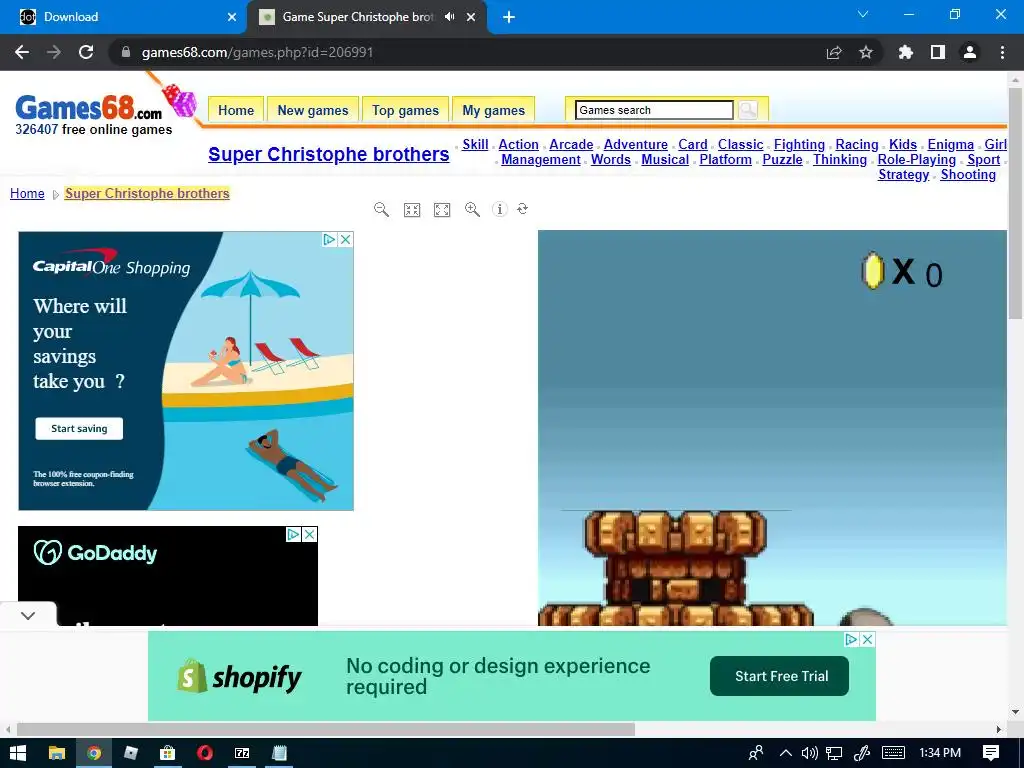The image size is (1024, 768).
Task: Open the game info icon
Action: tap(500, 209)
